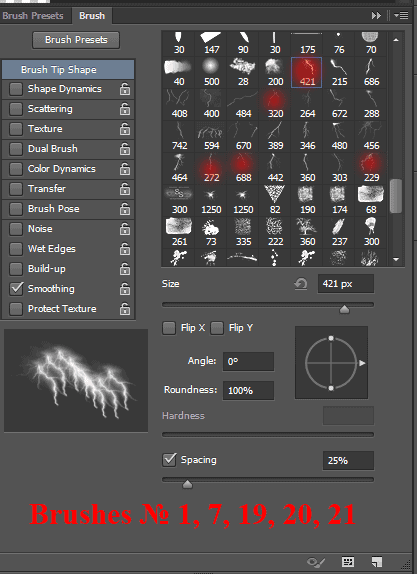This screenshot has width=417, height=574.
Task: Toggle the live tip brush preview icon
Action: (x=315, y=562)
